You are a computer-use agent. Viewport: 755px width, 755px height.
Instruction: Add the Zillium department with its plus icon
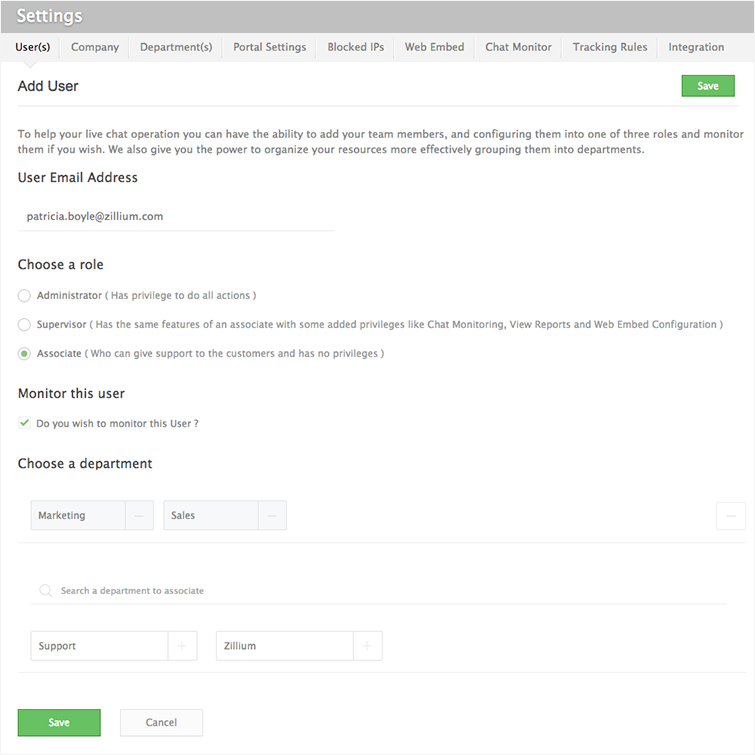coord(367,647)
